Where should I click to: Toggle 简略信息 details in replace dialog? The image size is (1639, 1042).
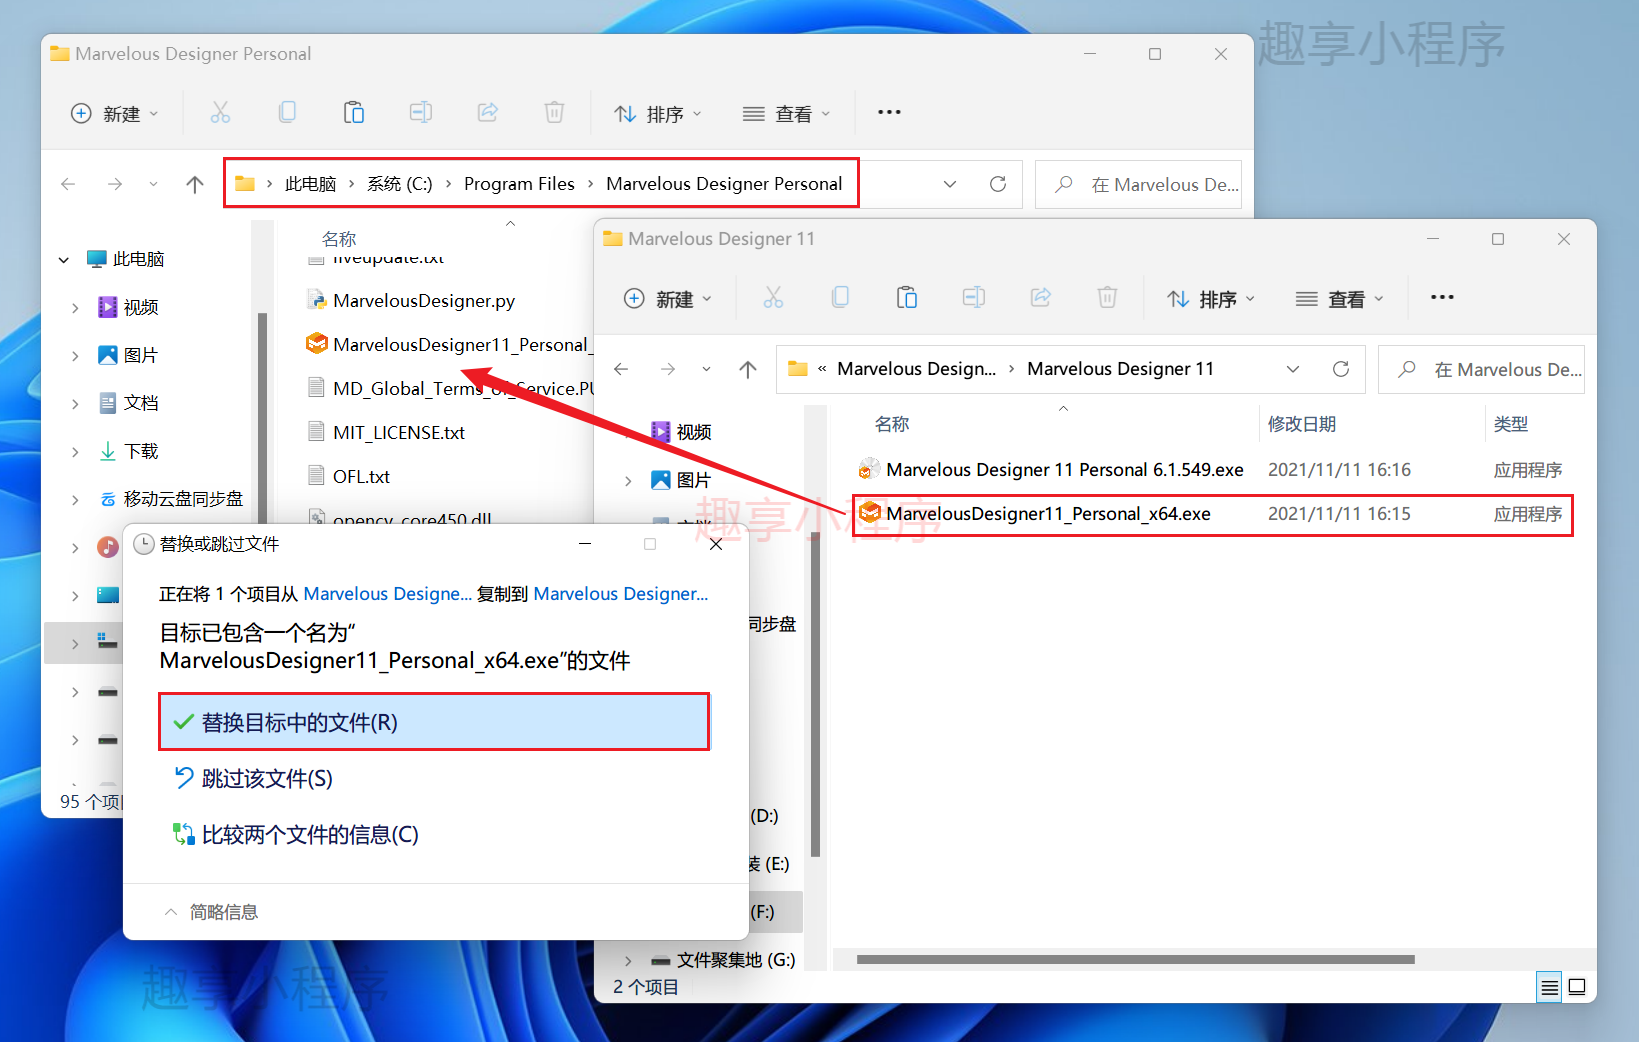(x=211, y=912)
